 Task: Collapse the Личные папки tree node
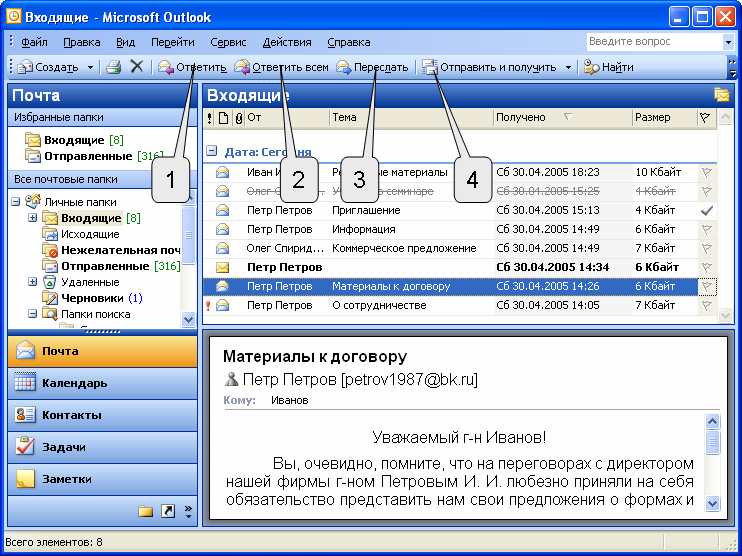click(16, 202)
